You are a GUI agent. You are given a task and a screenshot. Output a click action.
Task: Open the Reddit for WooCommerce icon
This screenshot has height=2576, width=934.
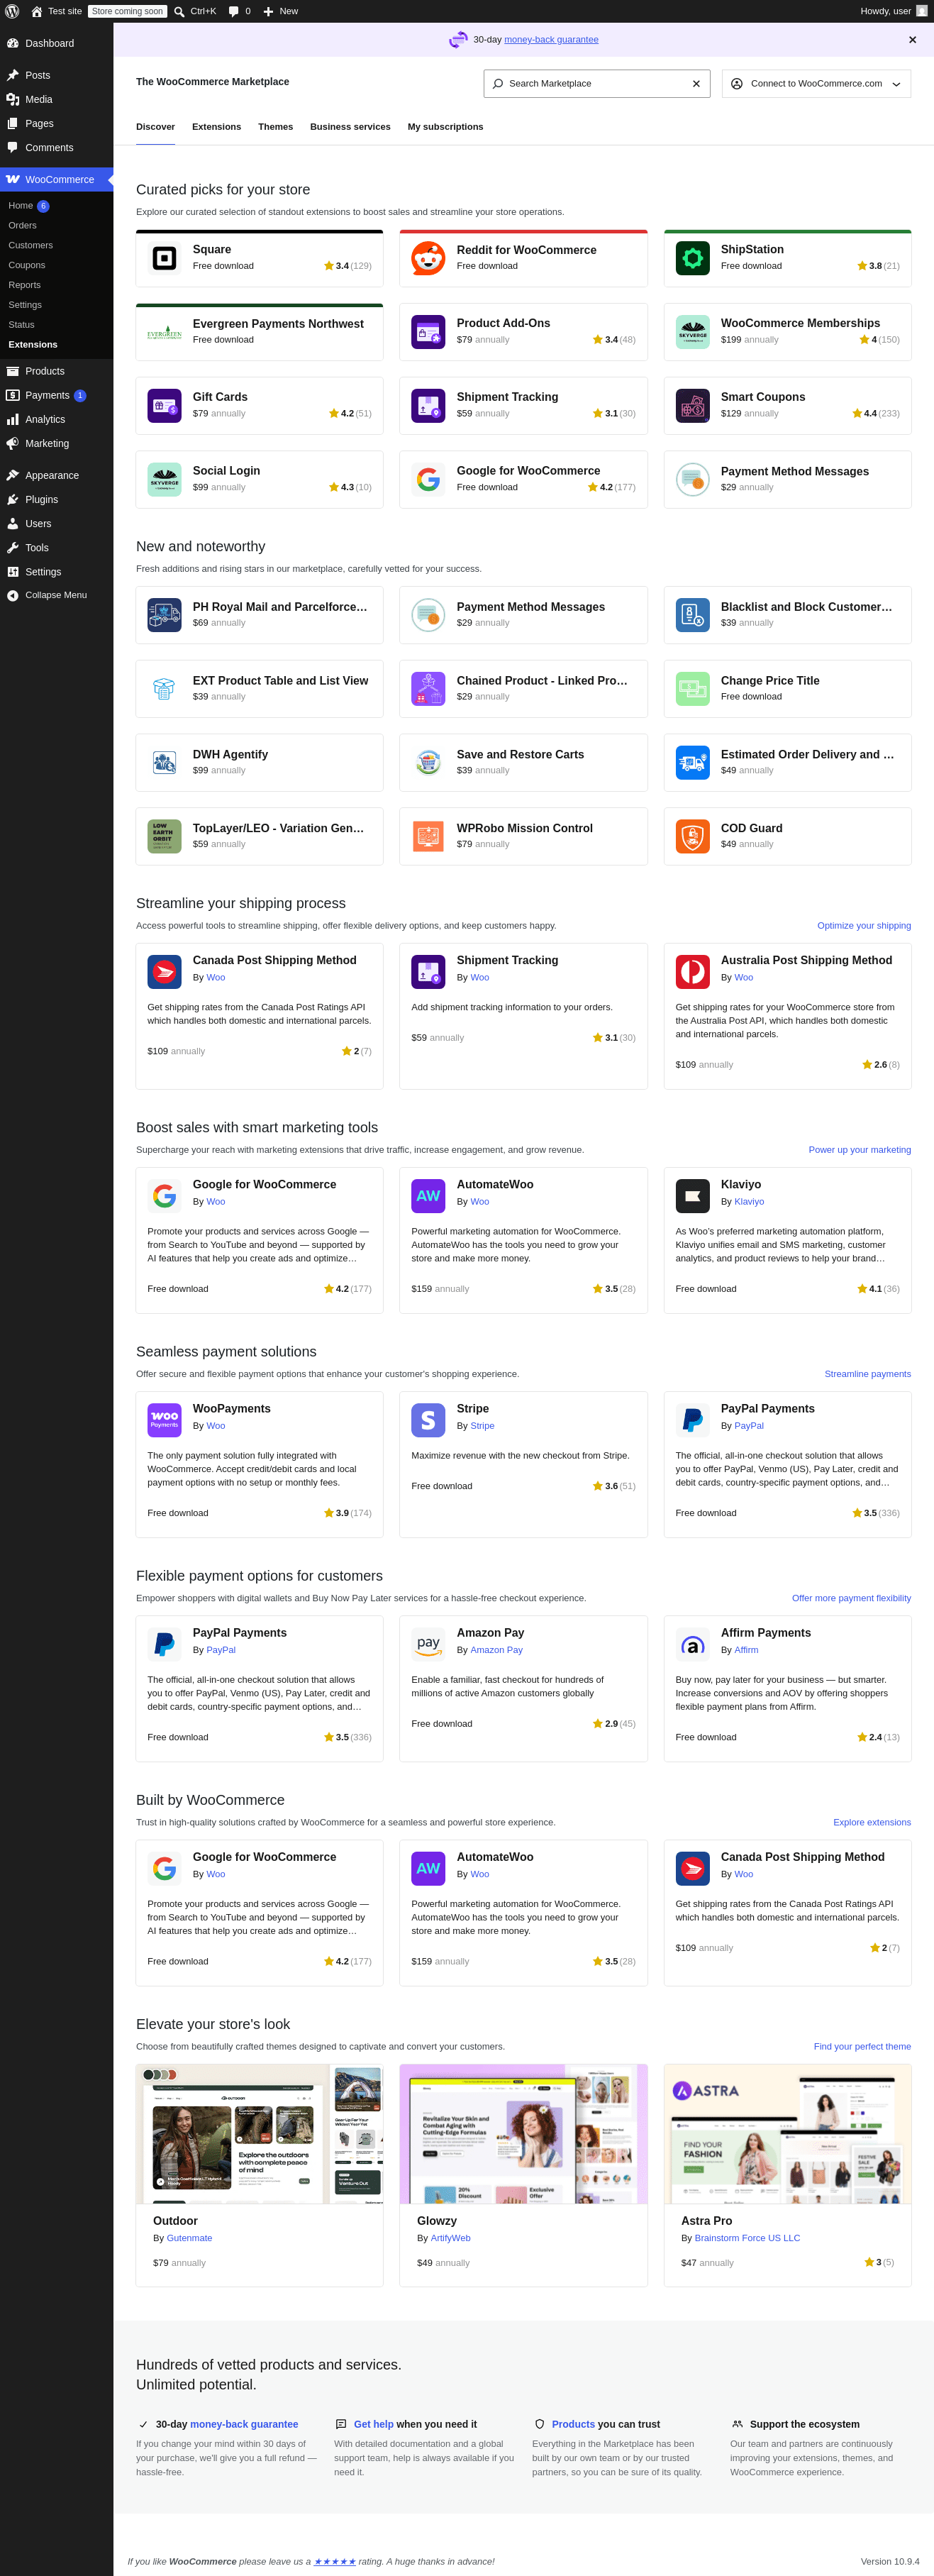point(428,259)
